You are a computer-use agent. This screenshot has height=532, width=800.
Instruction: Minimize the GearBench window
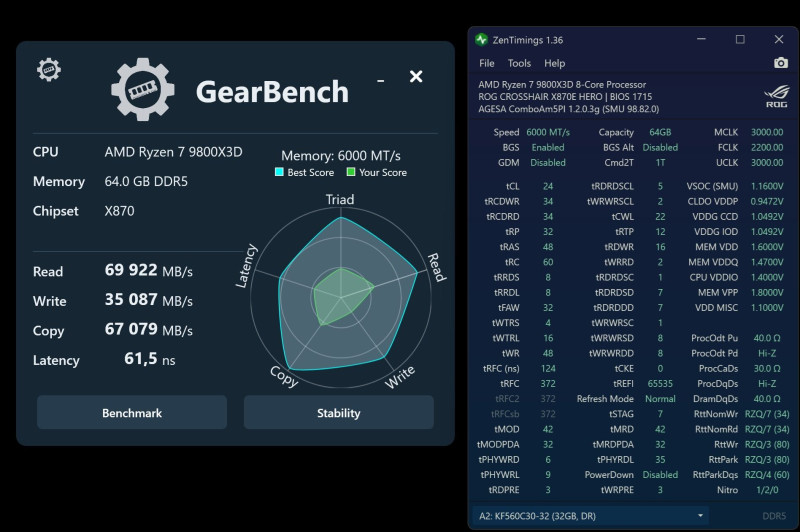(381, 81)
